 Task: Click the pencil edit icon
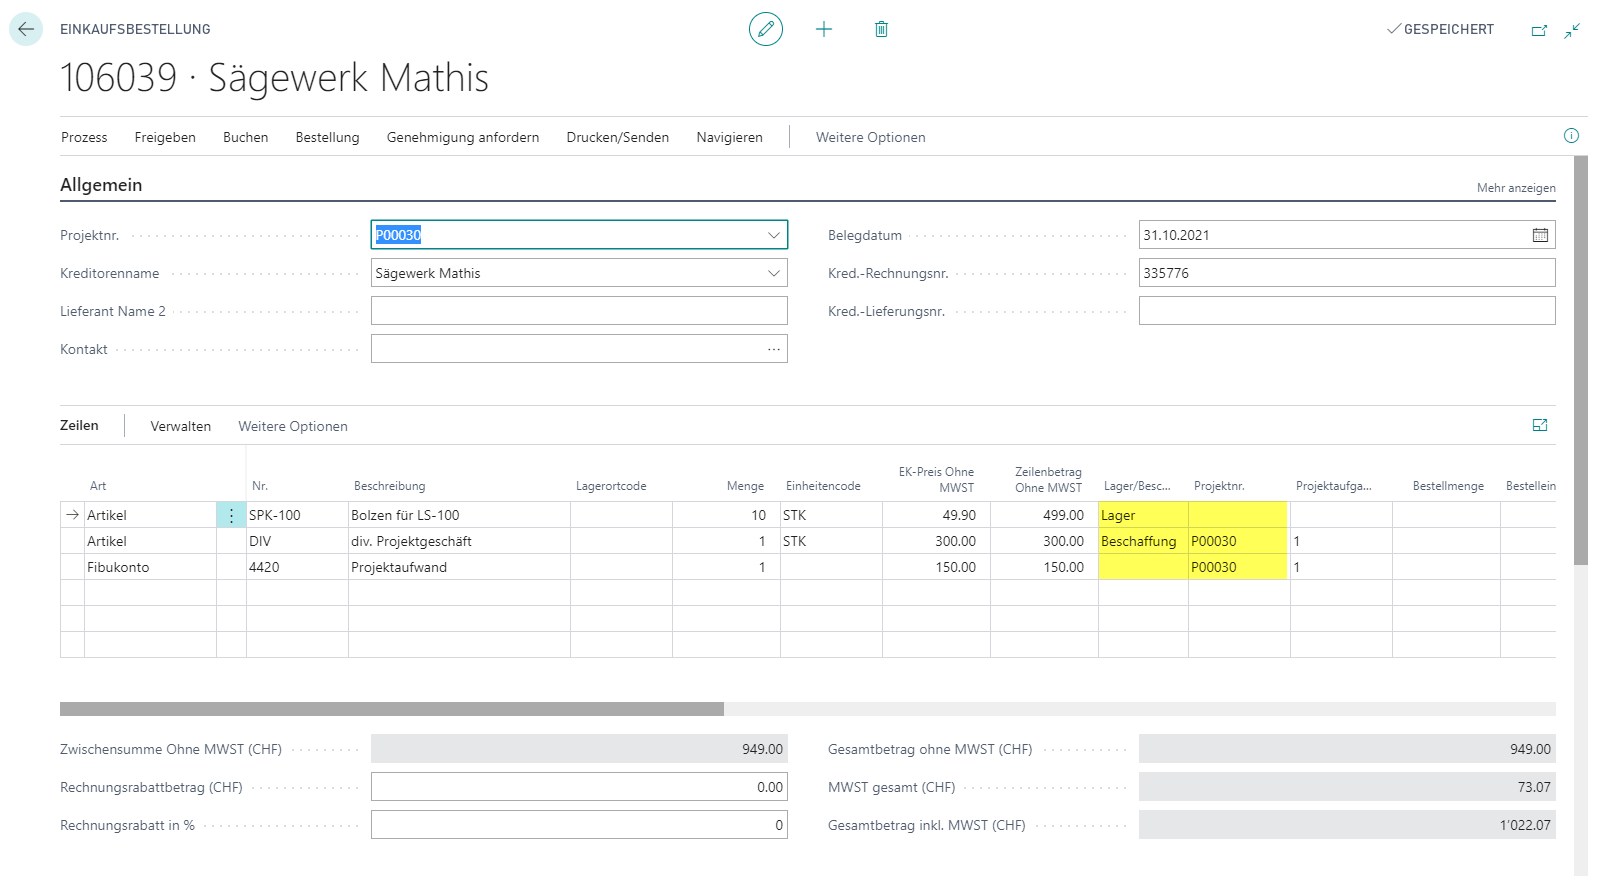pyautogui.click(x=766, y=29)
